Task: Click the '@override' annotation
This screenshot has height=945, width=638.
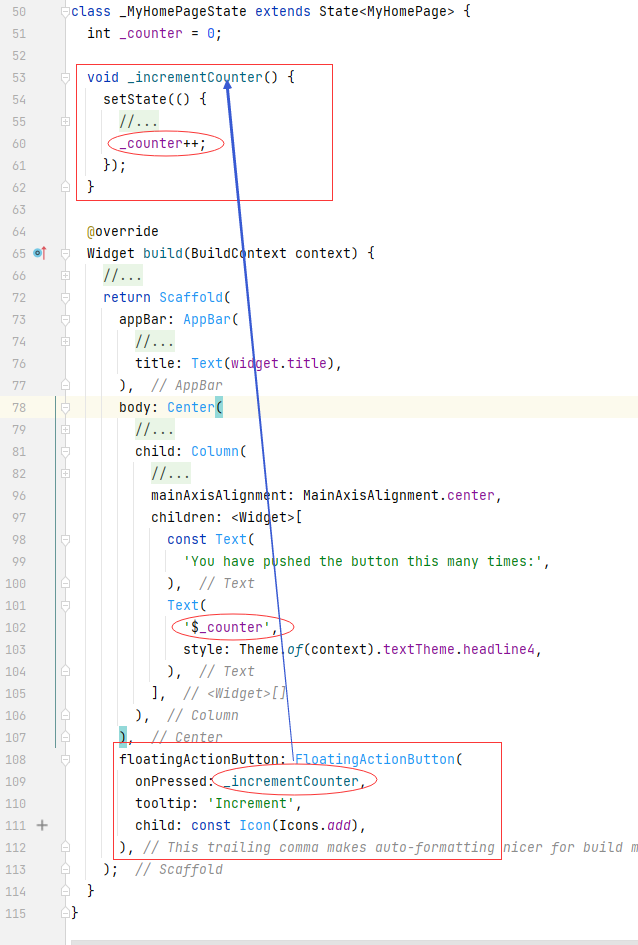Action: click(123, 231)
